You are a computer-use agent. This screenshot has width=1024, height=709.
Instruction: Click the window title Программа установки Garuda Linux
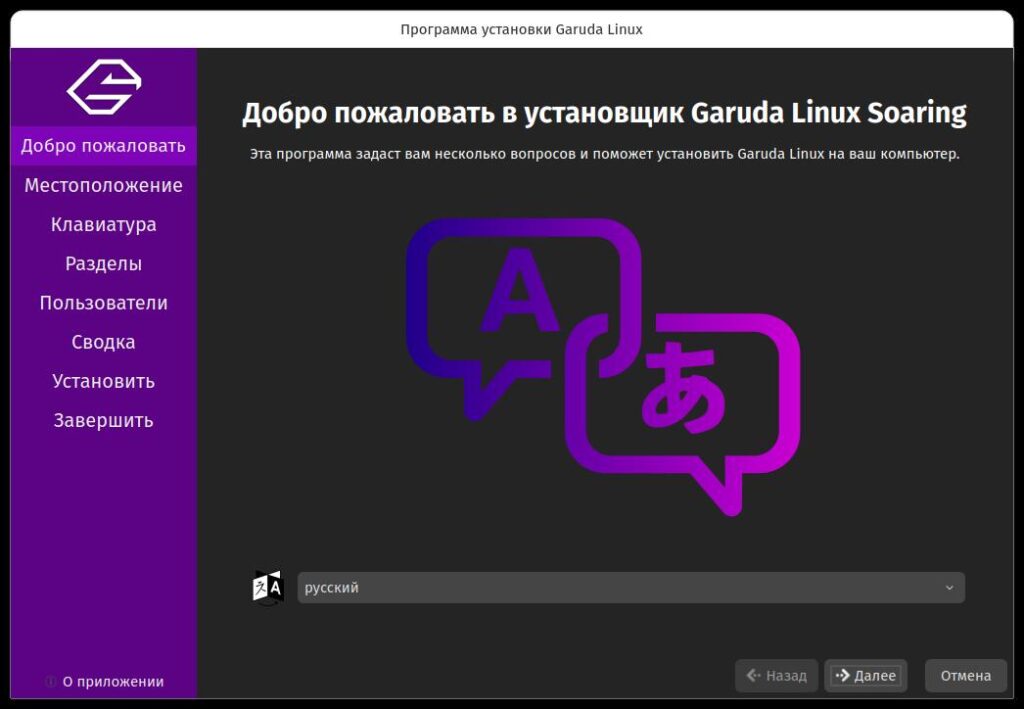click(x=521, y=29)
